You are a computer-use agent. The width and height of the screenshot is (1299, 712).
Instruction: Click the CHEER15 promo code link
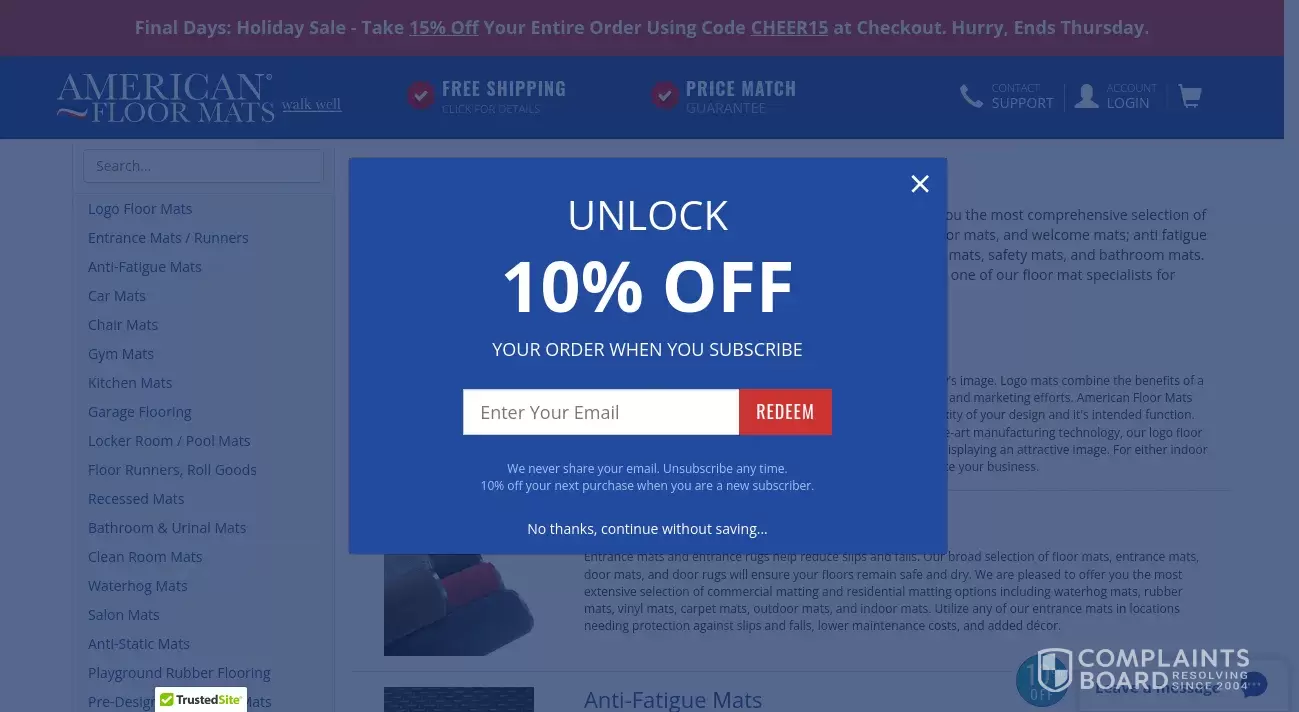789,28
